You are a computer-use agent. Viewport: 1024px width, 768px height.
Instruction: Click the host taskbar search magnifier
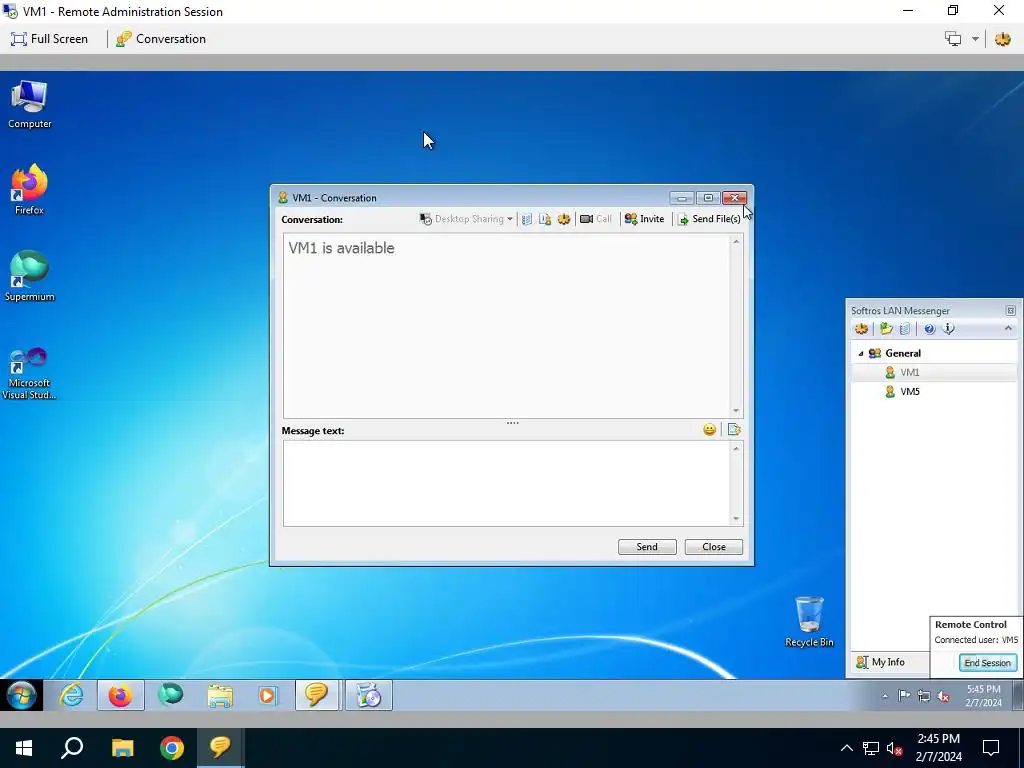point(72,748)
